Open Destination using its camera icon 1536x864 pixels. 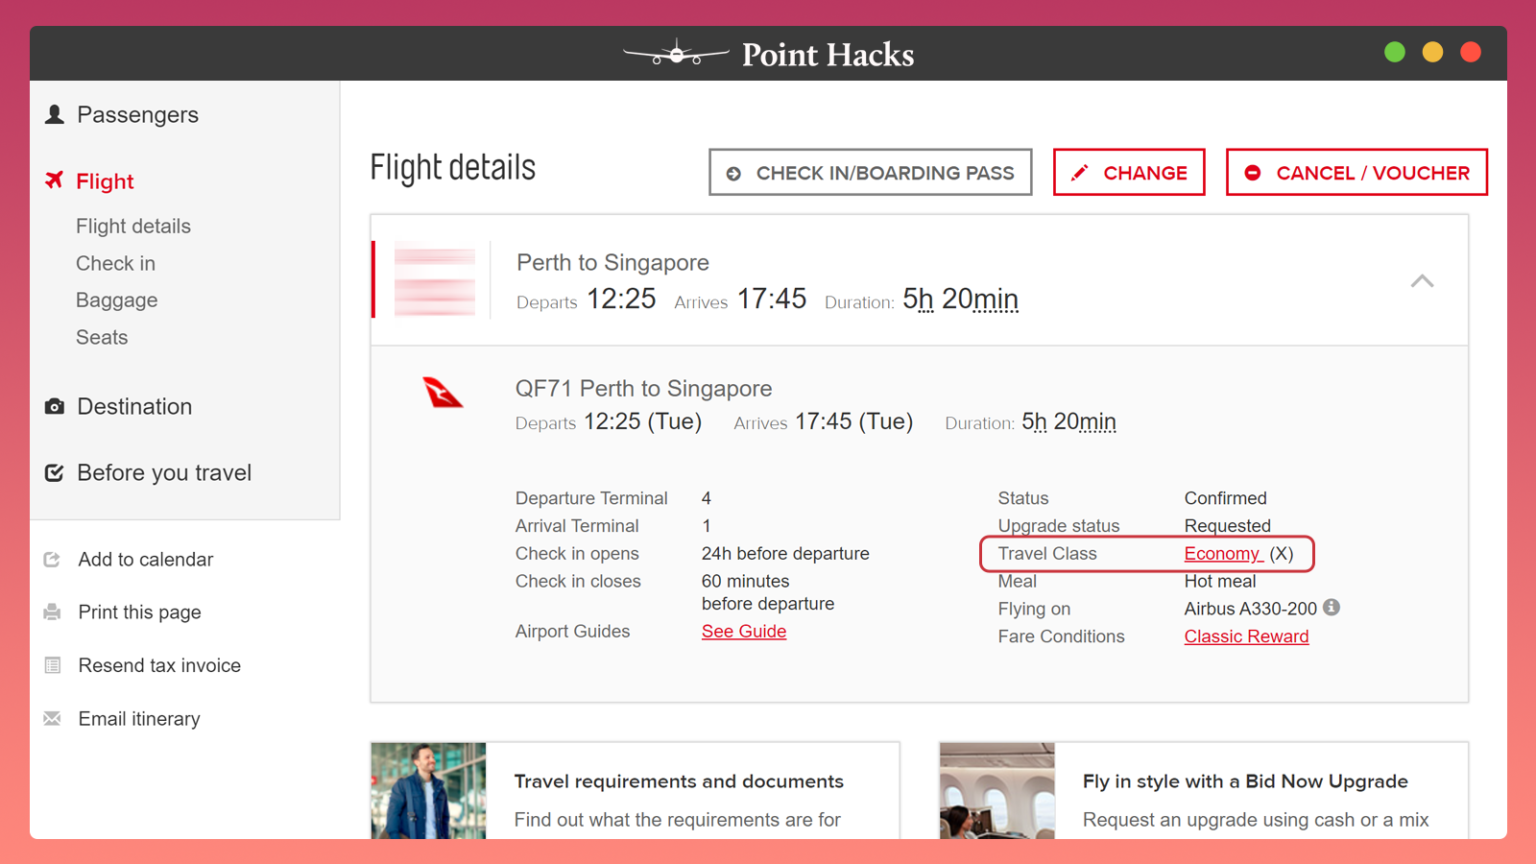pyautogui.click(x=55, y=406)
